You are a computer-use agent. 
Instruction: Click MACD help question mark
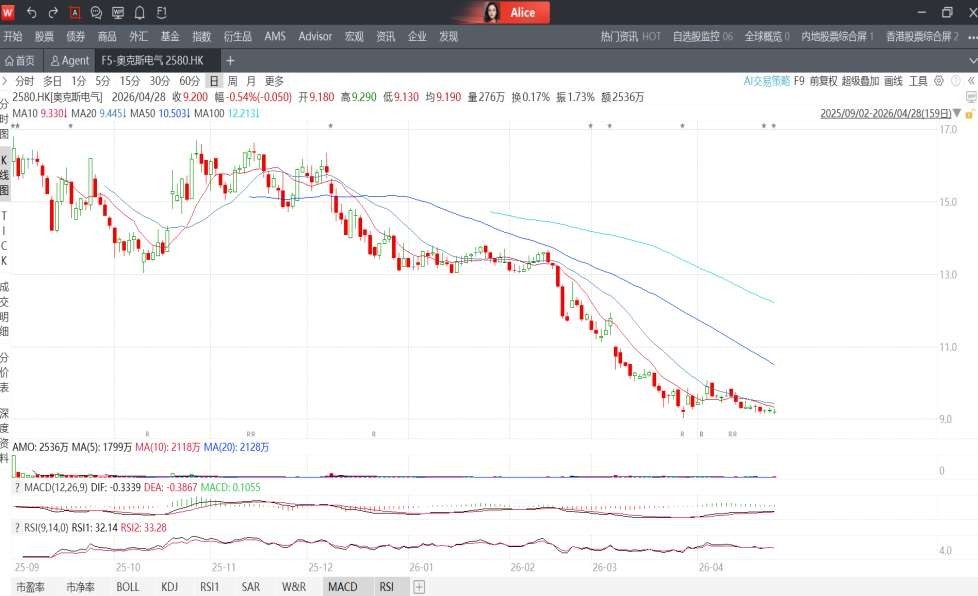[17, 487]
